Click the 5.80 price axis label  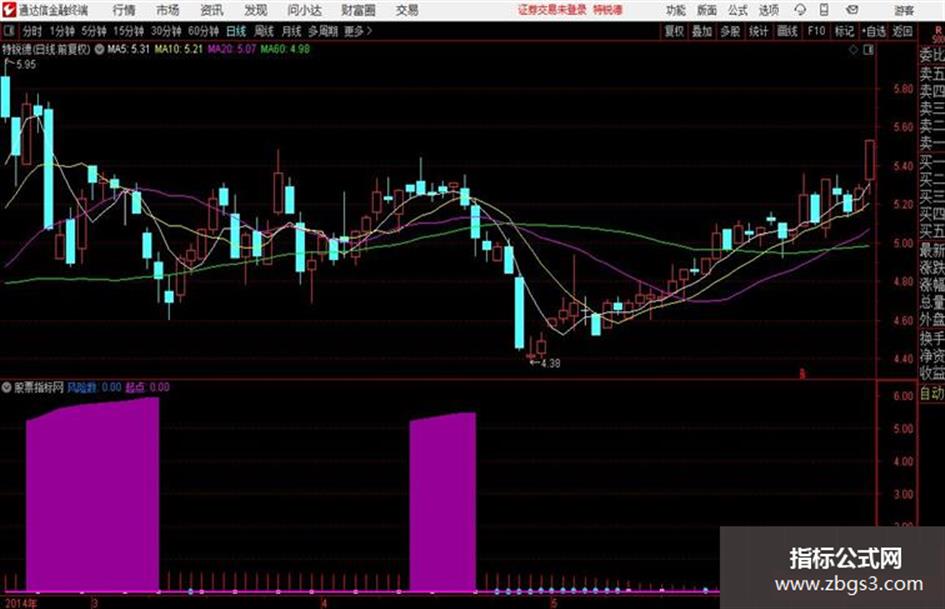tap(903, 89)
